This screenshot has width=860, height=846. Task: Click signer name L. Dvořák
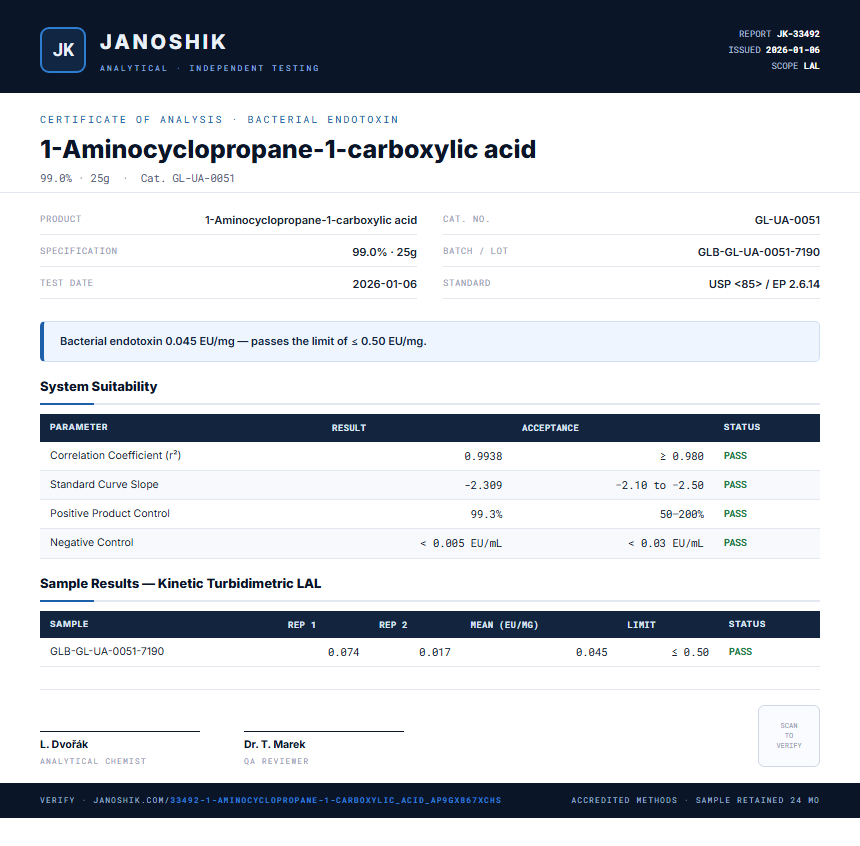pos(64,744)
